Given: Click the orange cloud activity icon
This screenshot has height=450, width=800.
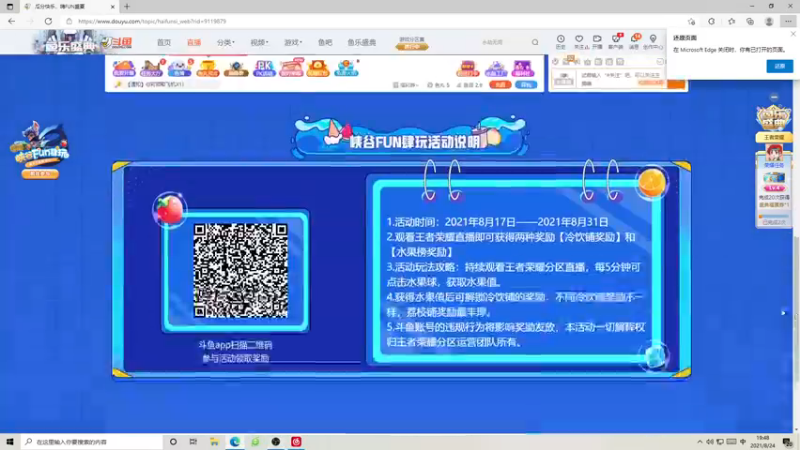Looking at the screenshot, I should [124, 68].
